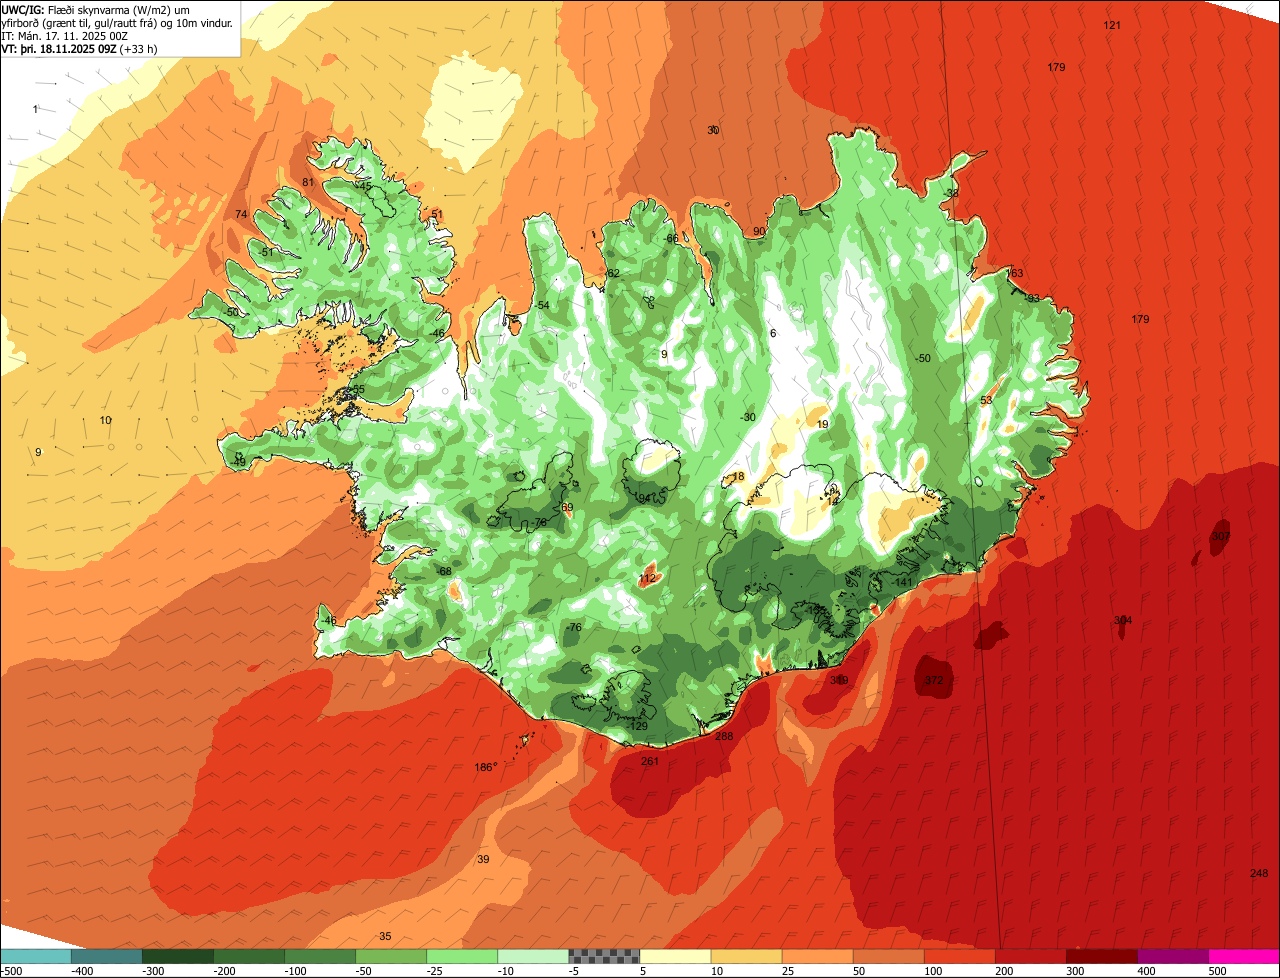Screen dimensions: 1280x978
Task: Click the flux value -54 on the map
Action: [x=542, y=305]
